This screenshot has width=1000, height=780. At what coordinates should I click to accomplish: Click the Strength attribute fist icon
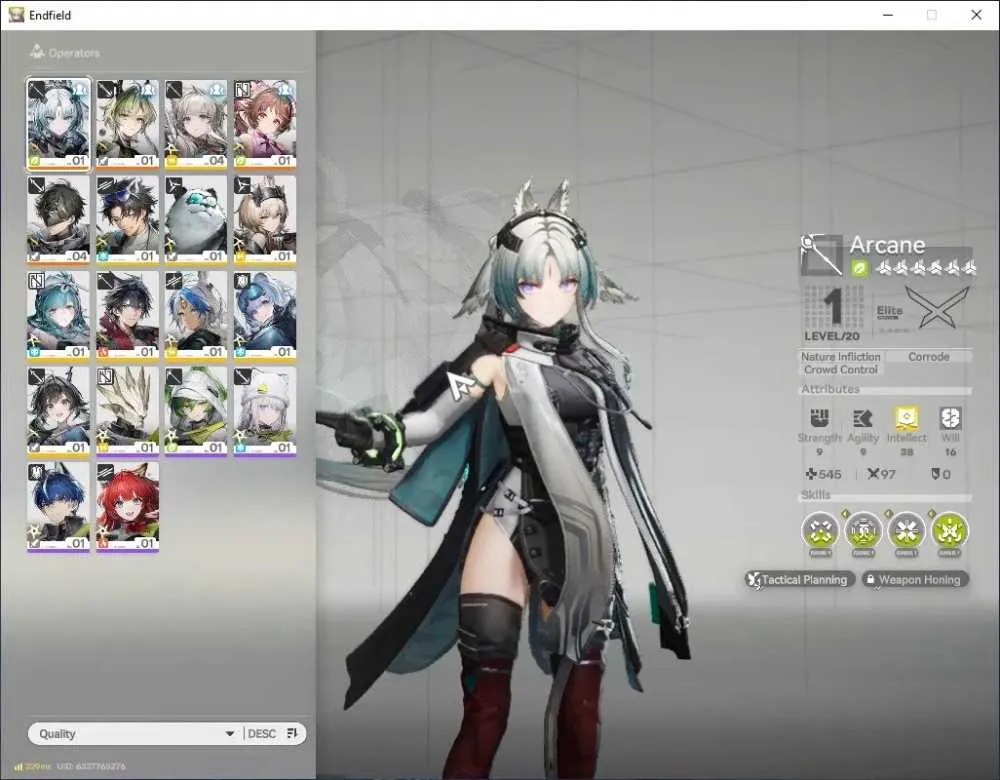(819, 418)
